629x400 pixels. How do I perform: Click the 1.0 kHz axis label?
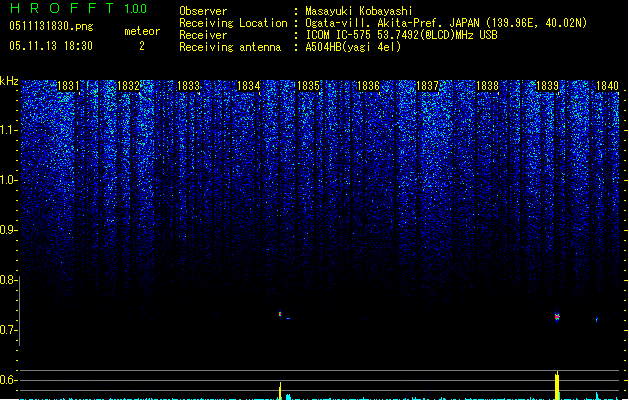8,180
